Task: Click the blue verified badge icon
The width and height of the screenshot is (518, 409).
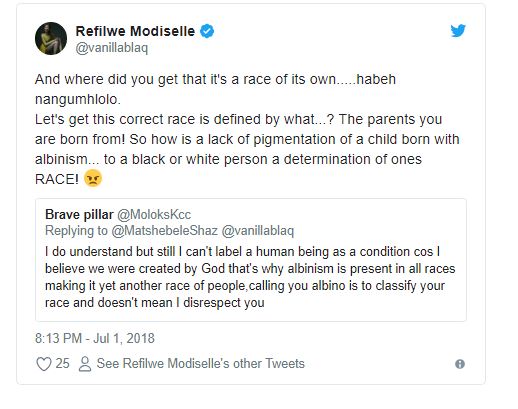Action: point(207,31)
